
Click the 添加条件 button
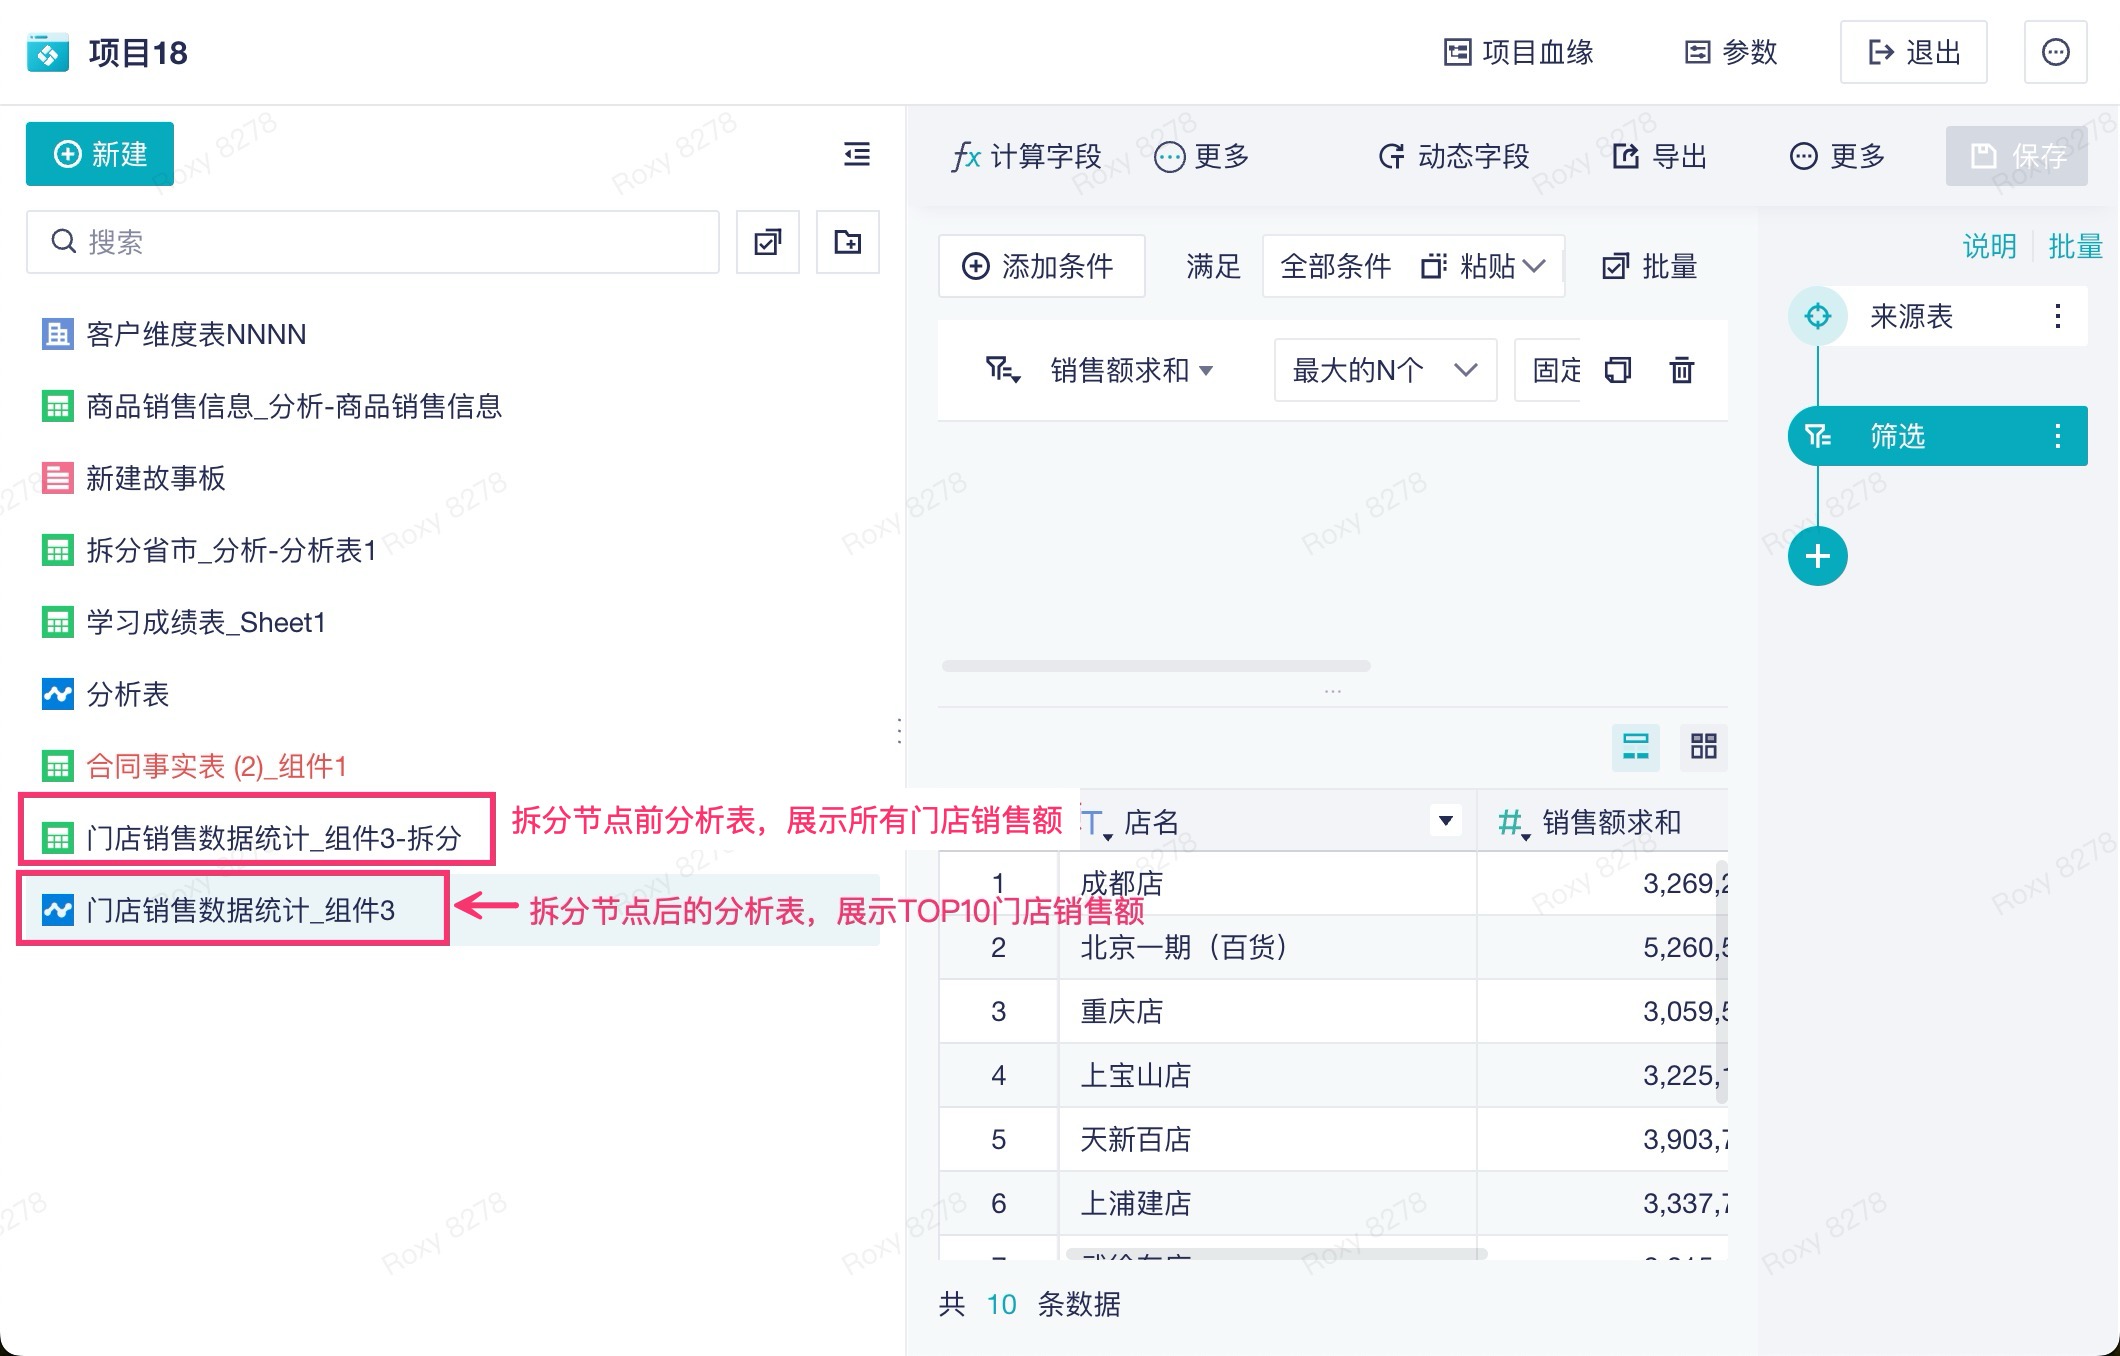pos(1040,266)
